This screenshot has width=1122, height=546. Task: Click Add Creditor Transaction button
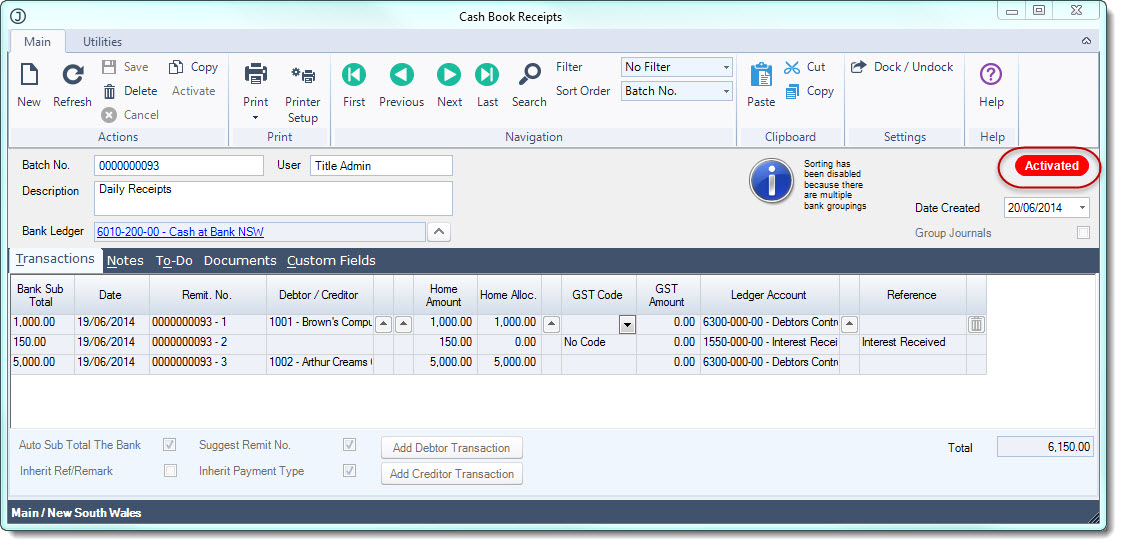[x=452, y=474]
